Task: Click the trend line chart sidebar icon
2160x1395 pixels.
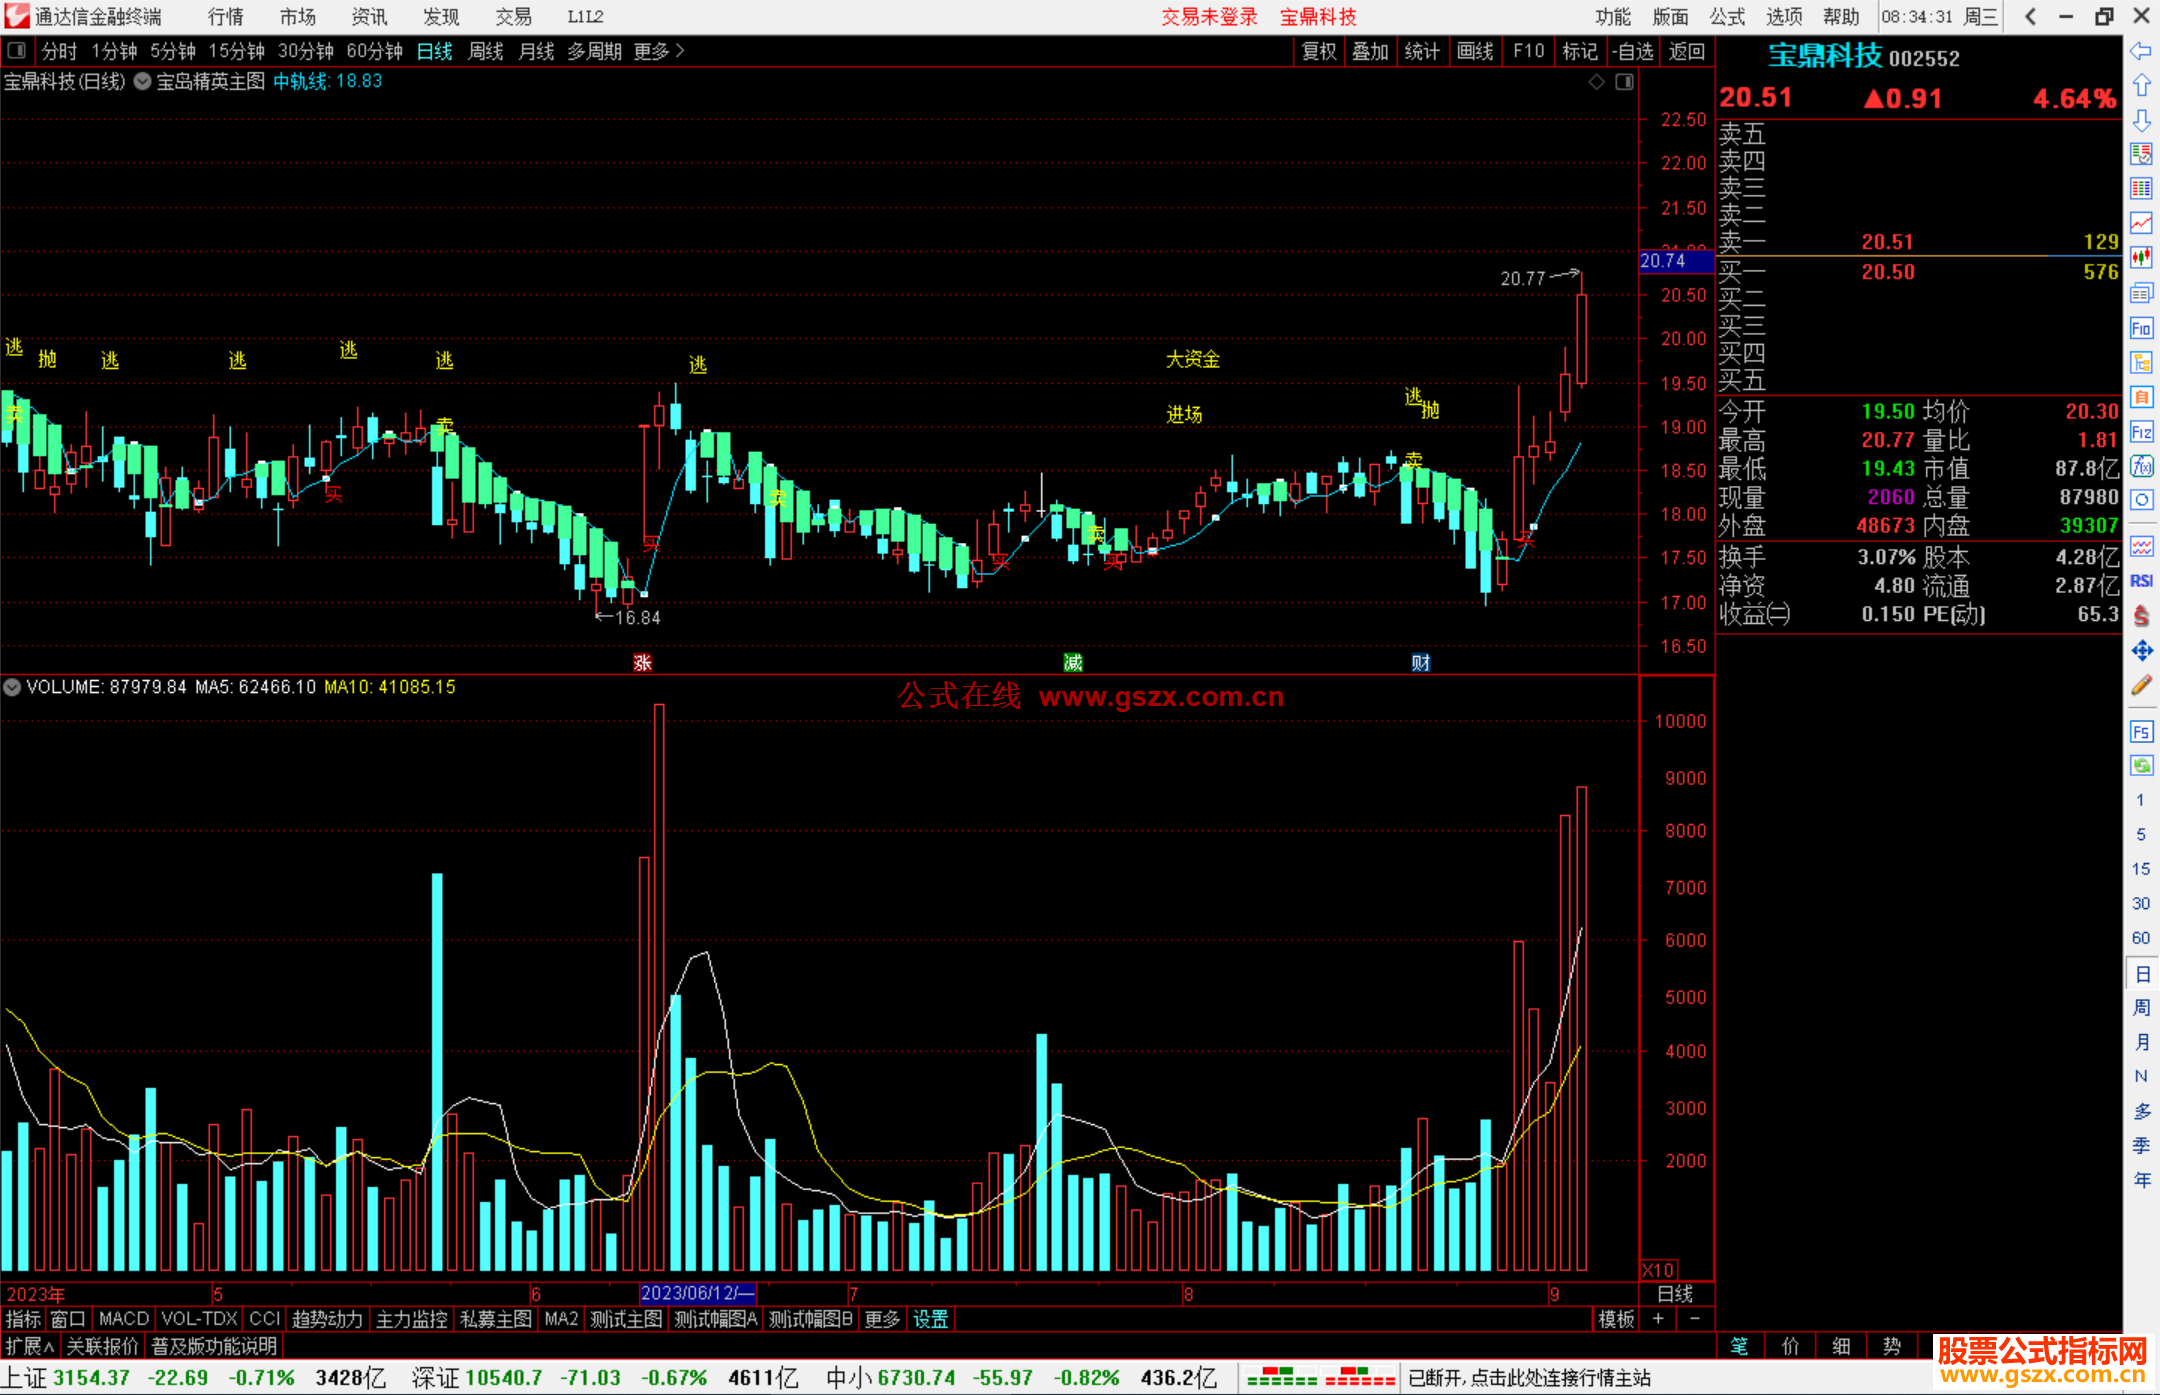Action: coord(2141,222)
